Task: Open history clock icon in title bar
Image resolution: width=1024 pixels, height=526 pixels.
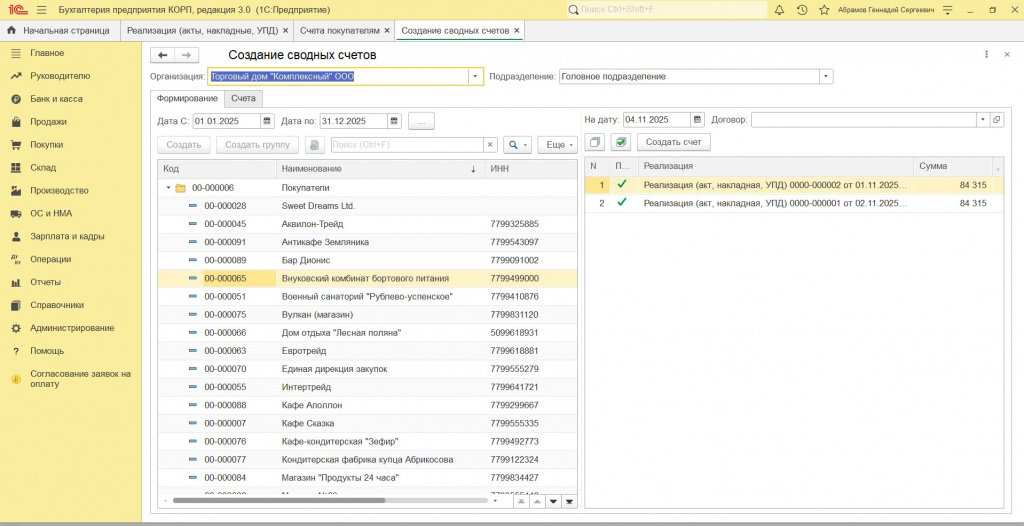Action: click(801, 9)
